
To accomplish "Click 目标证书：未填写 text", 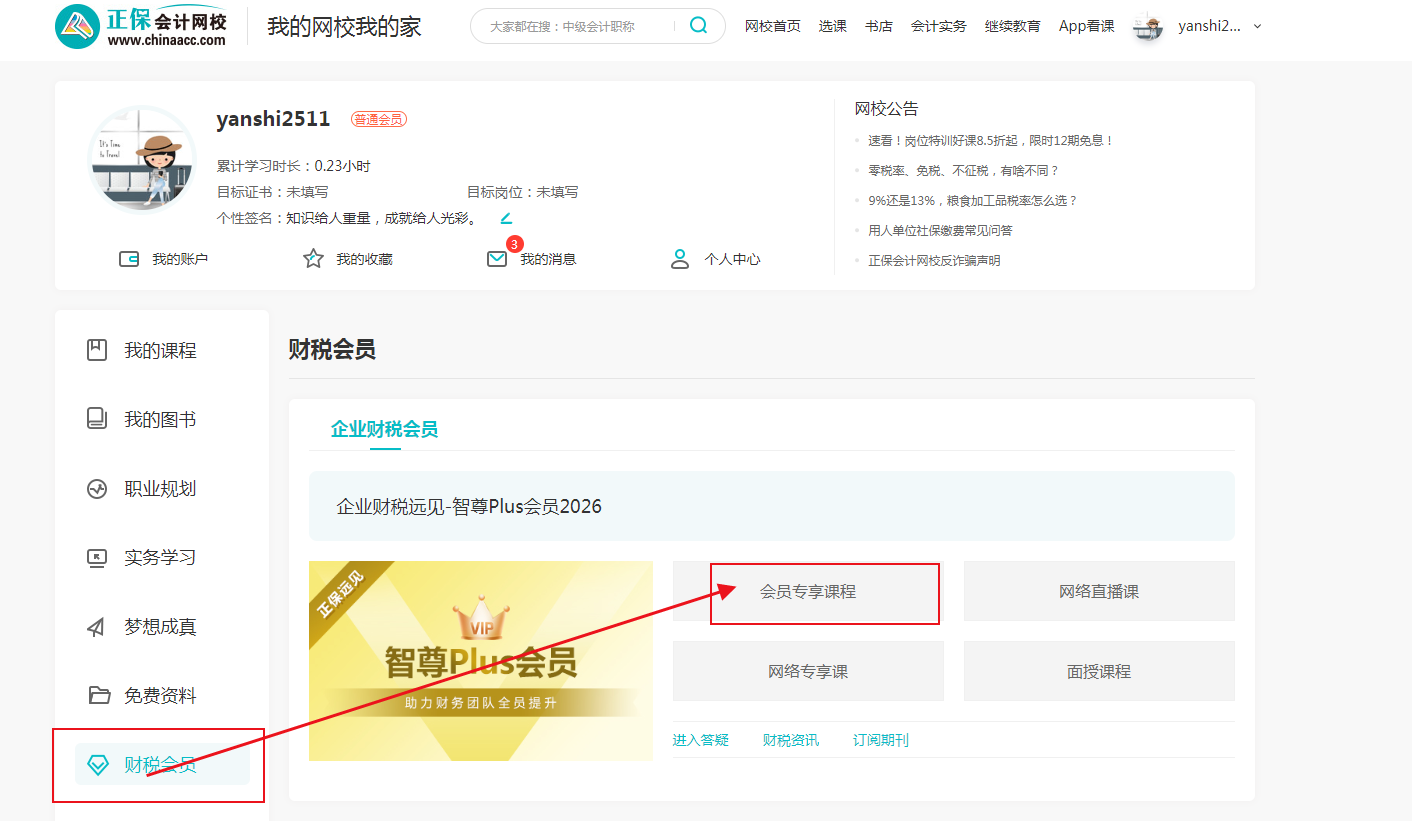I will coord(272,192).
